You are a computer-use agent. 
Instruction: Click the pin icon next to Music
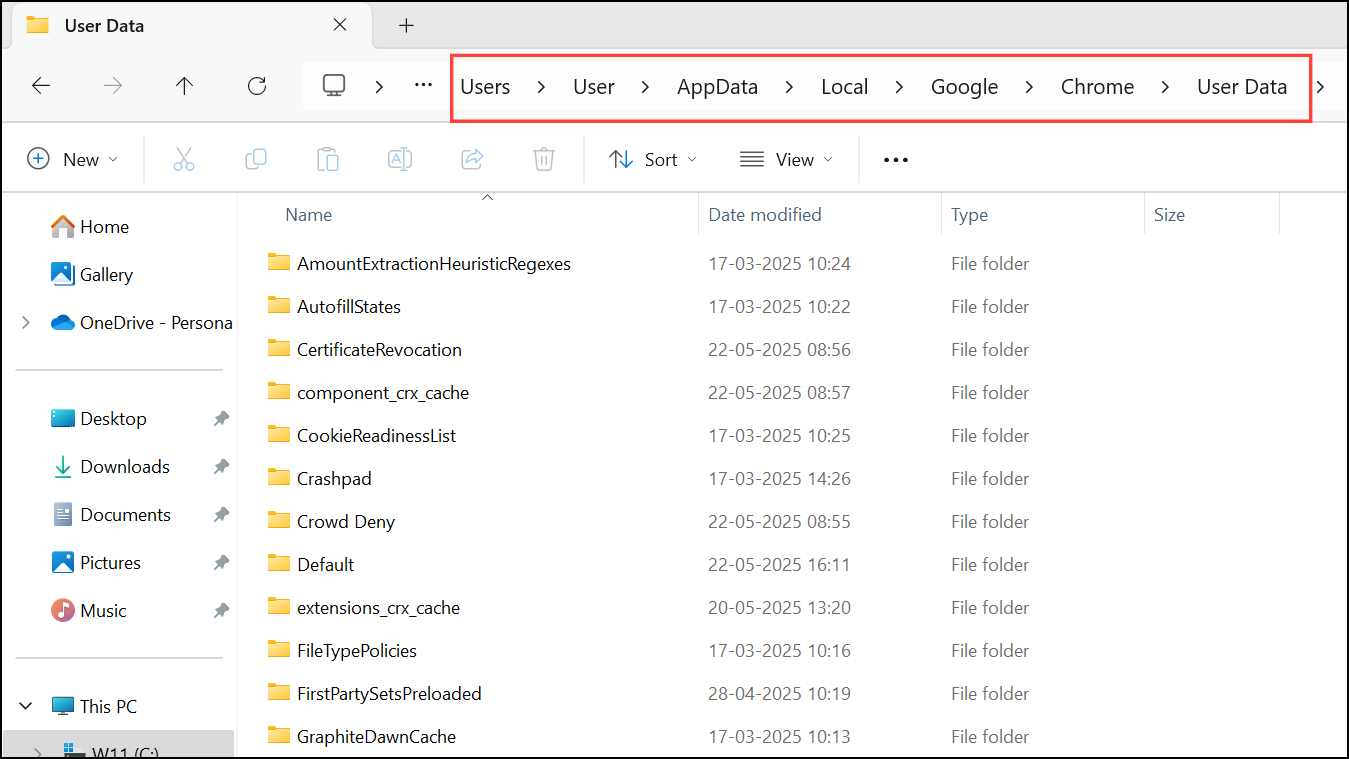pyautogui.click(x=221, y=611)
